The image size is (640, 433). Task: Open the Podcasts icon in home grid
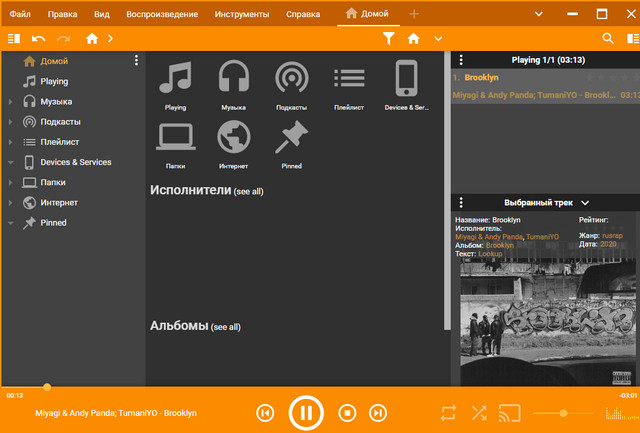click(x=291, y=79)
